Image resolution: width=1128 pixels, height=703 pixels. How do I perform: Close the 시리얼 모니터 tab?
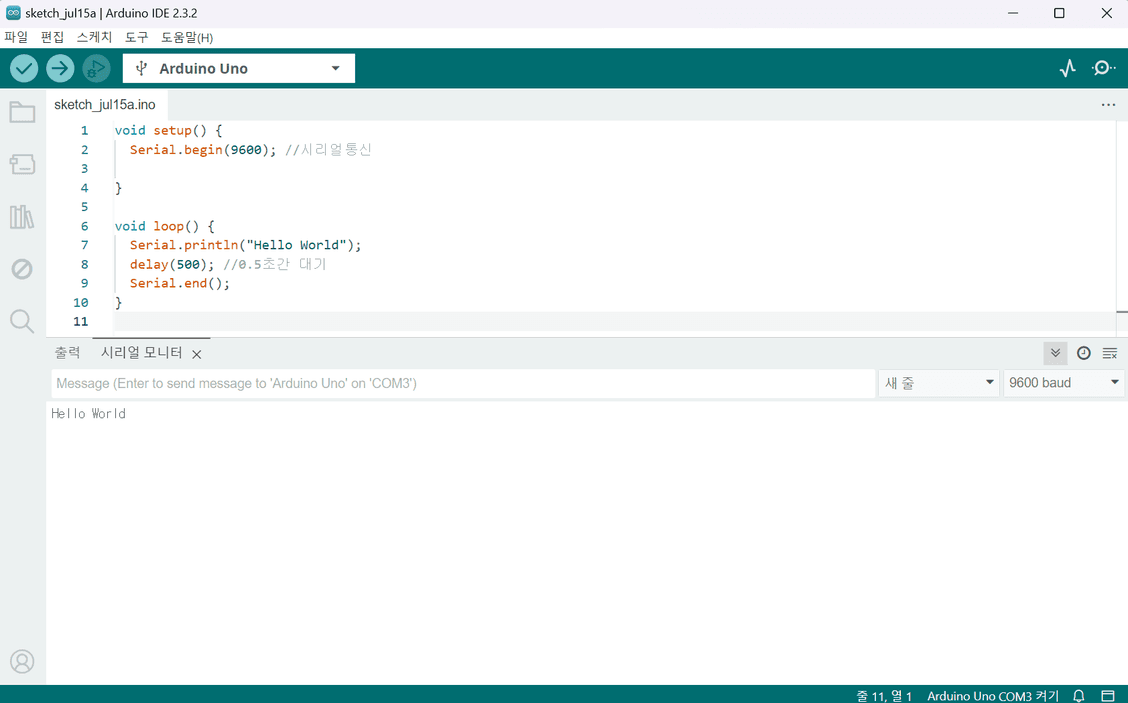point(197,354)
